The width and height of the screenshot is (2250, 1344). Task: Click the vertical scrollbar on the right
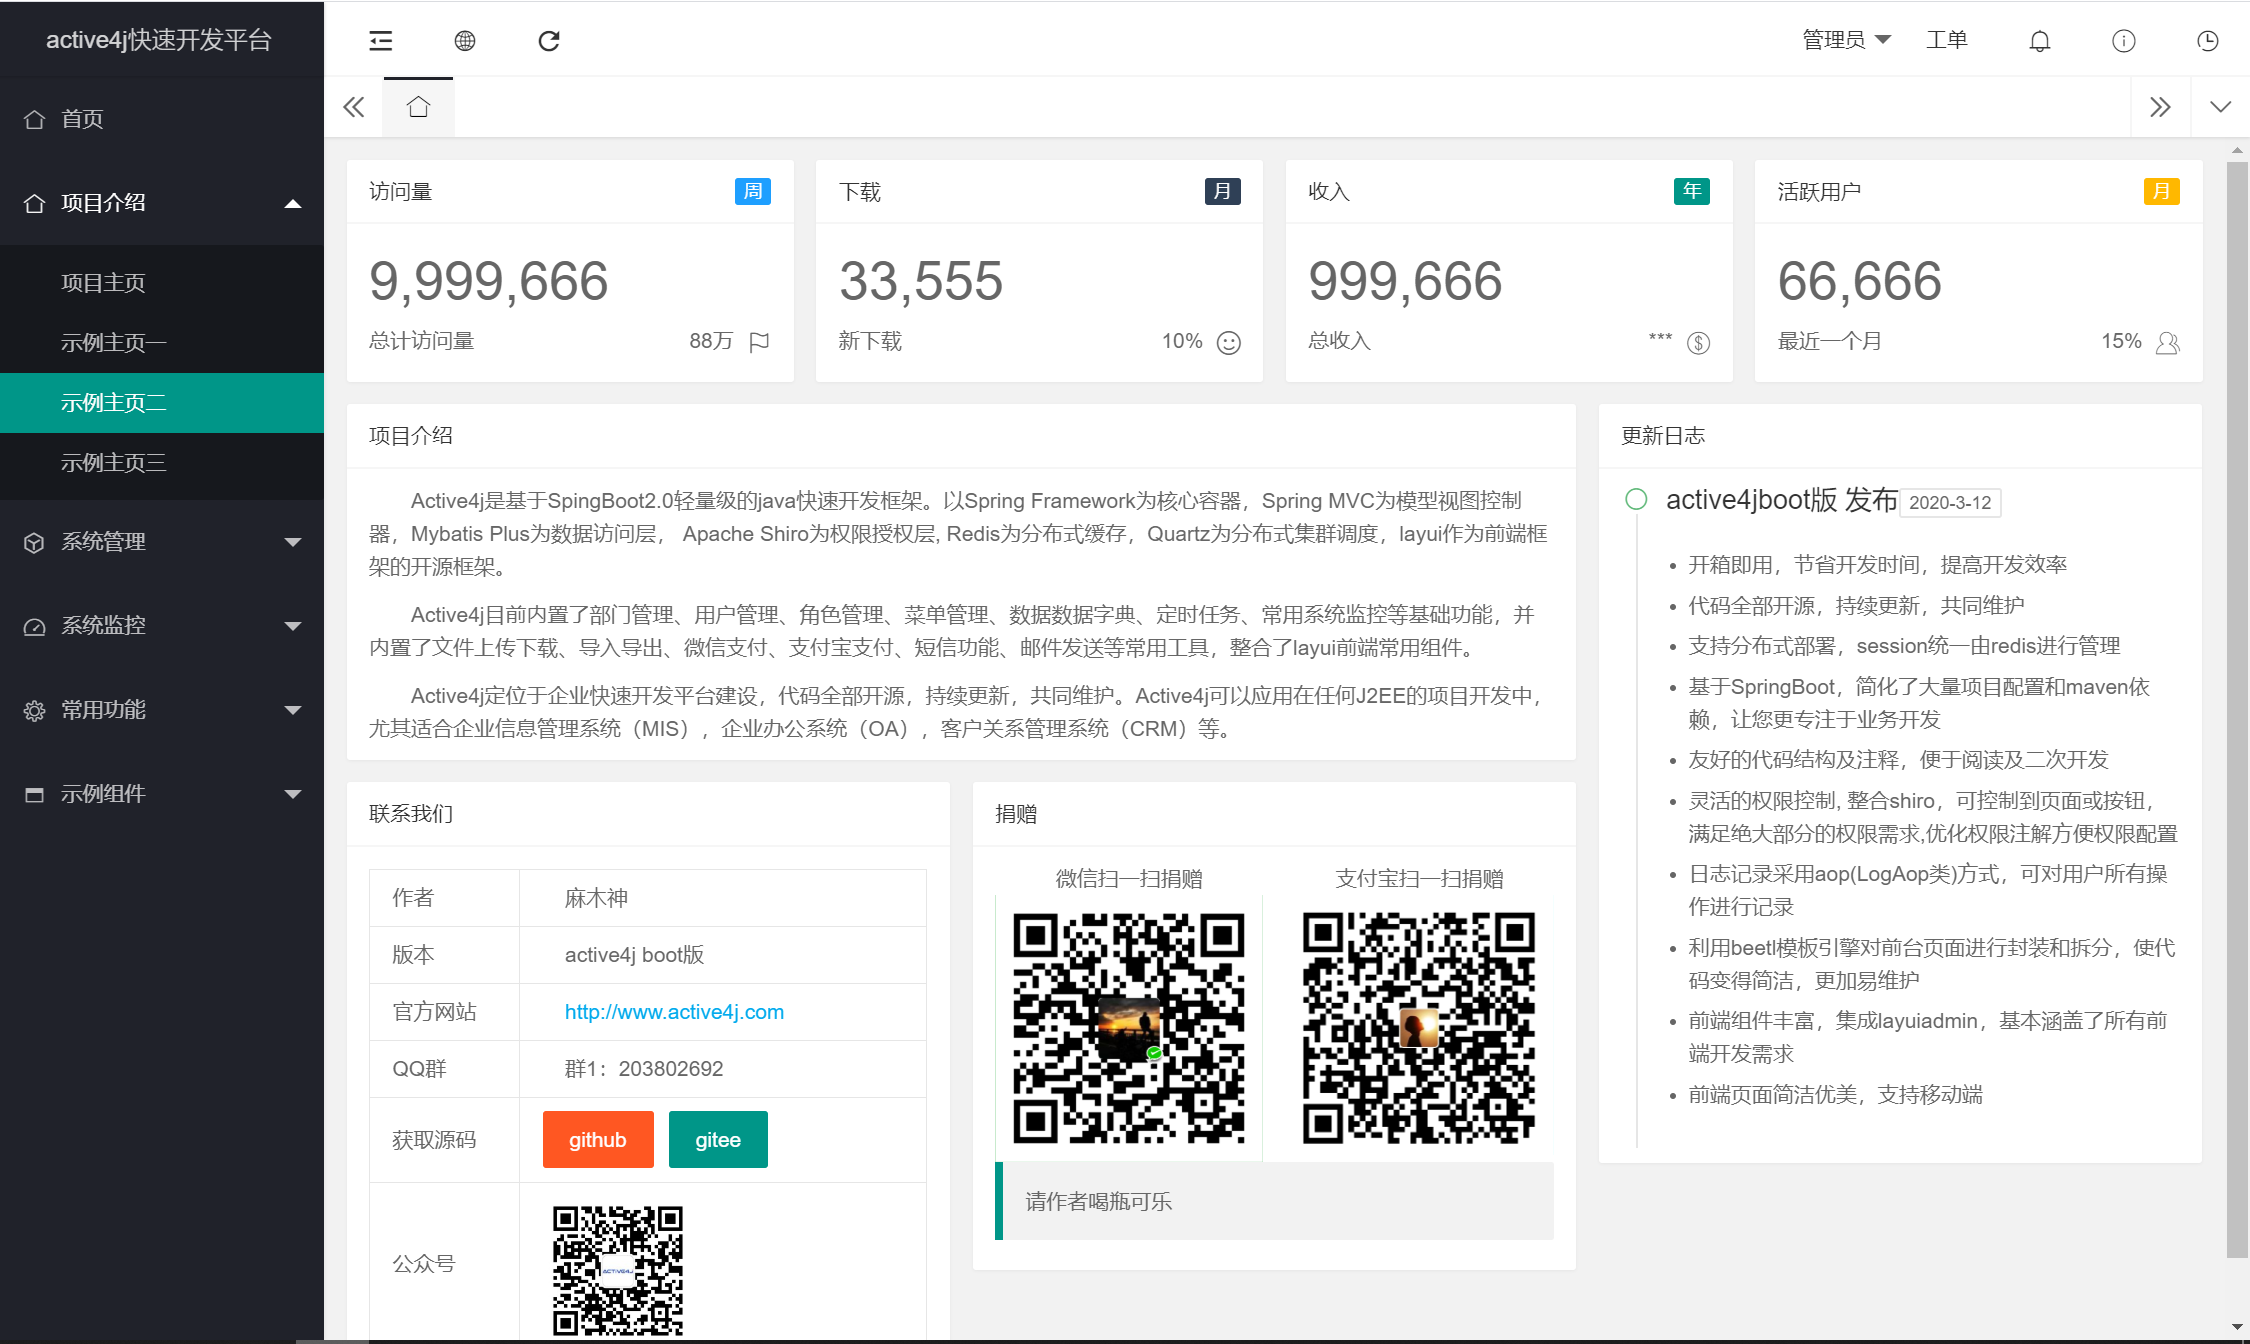[2236, 700]
